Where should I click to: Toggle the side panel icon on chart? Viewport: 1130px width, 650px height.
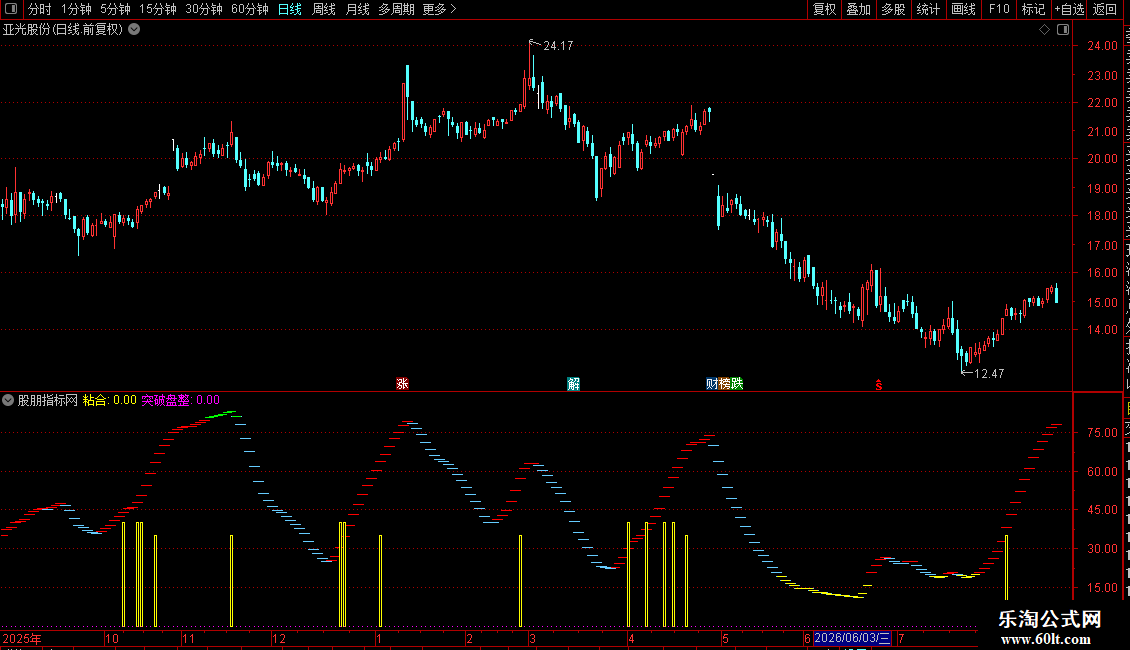coord(1063,30)
